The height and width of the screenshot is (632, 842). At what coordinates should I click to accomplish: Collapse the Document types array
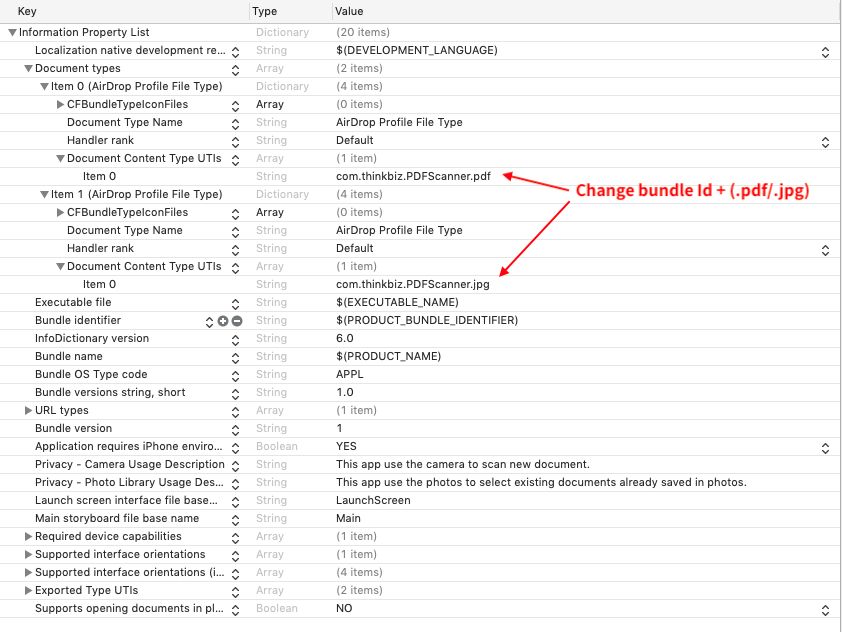[x=28, y=69]
